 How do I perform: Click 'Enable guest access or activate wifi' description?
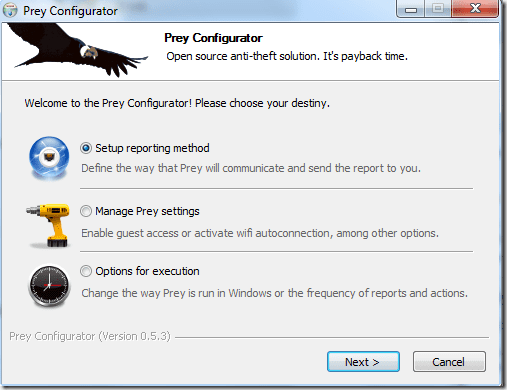[x=260, y=233]
